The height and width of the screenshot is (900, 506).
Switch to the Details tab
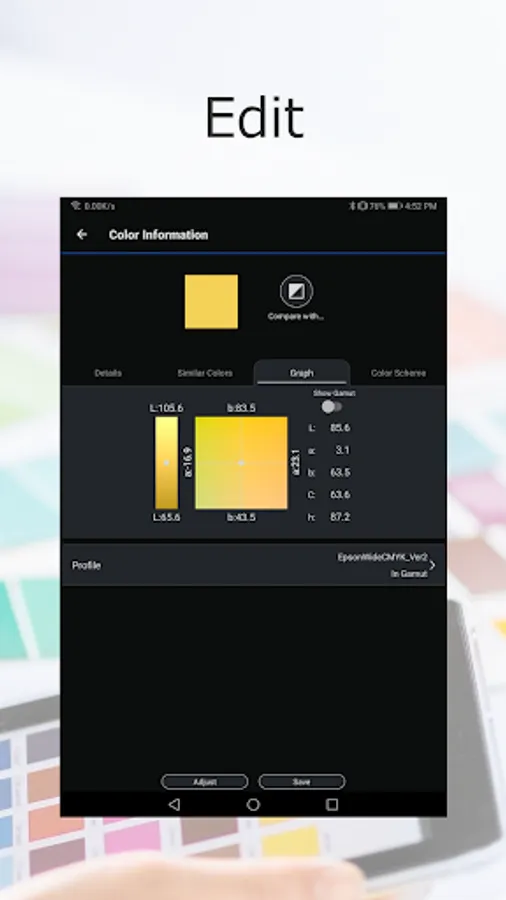point(108,373)
